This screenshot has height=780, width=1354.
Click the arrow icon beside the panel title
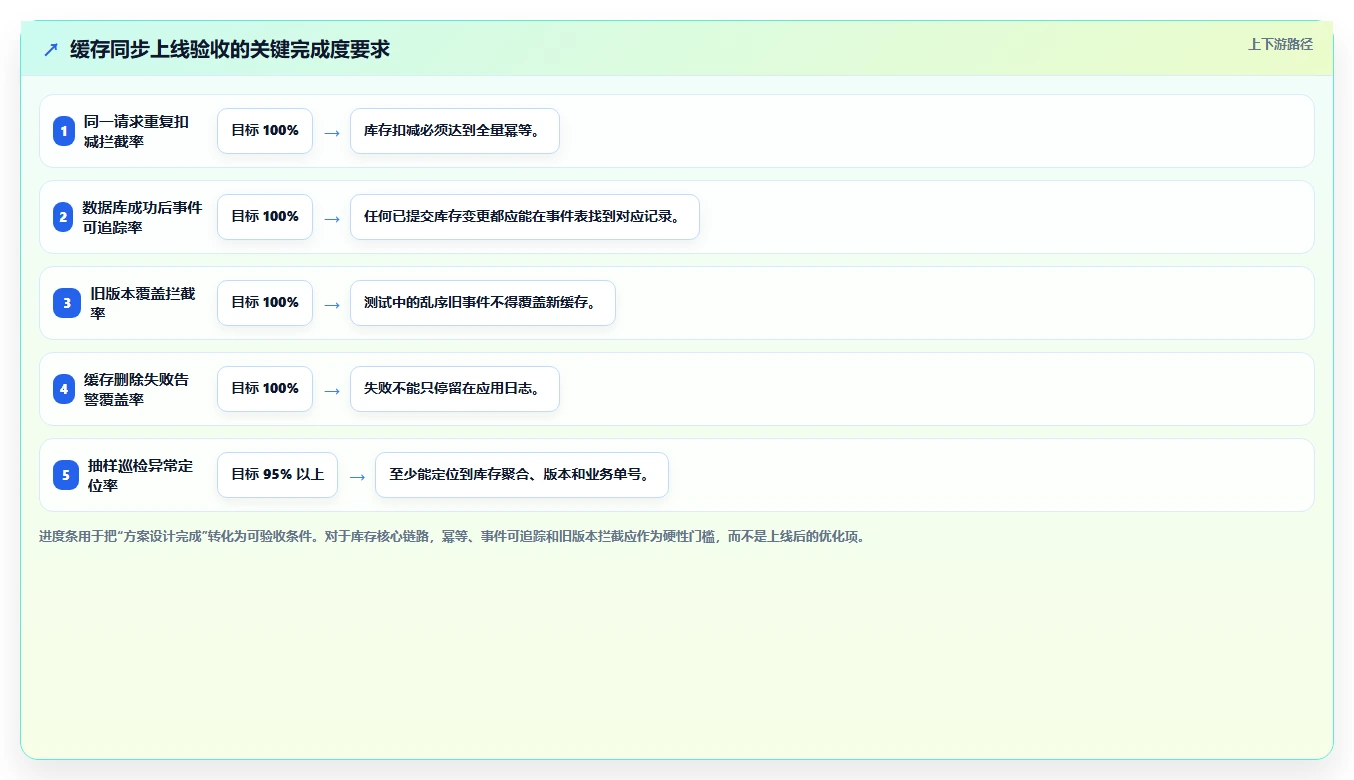(x=51, y=50)
